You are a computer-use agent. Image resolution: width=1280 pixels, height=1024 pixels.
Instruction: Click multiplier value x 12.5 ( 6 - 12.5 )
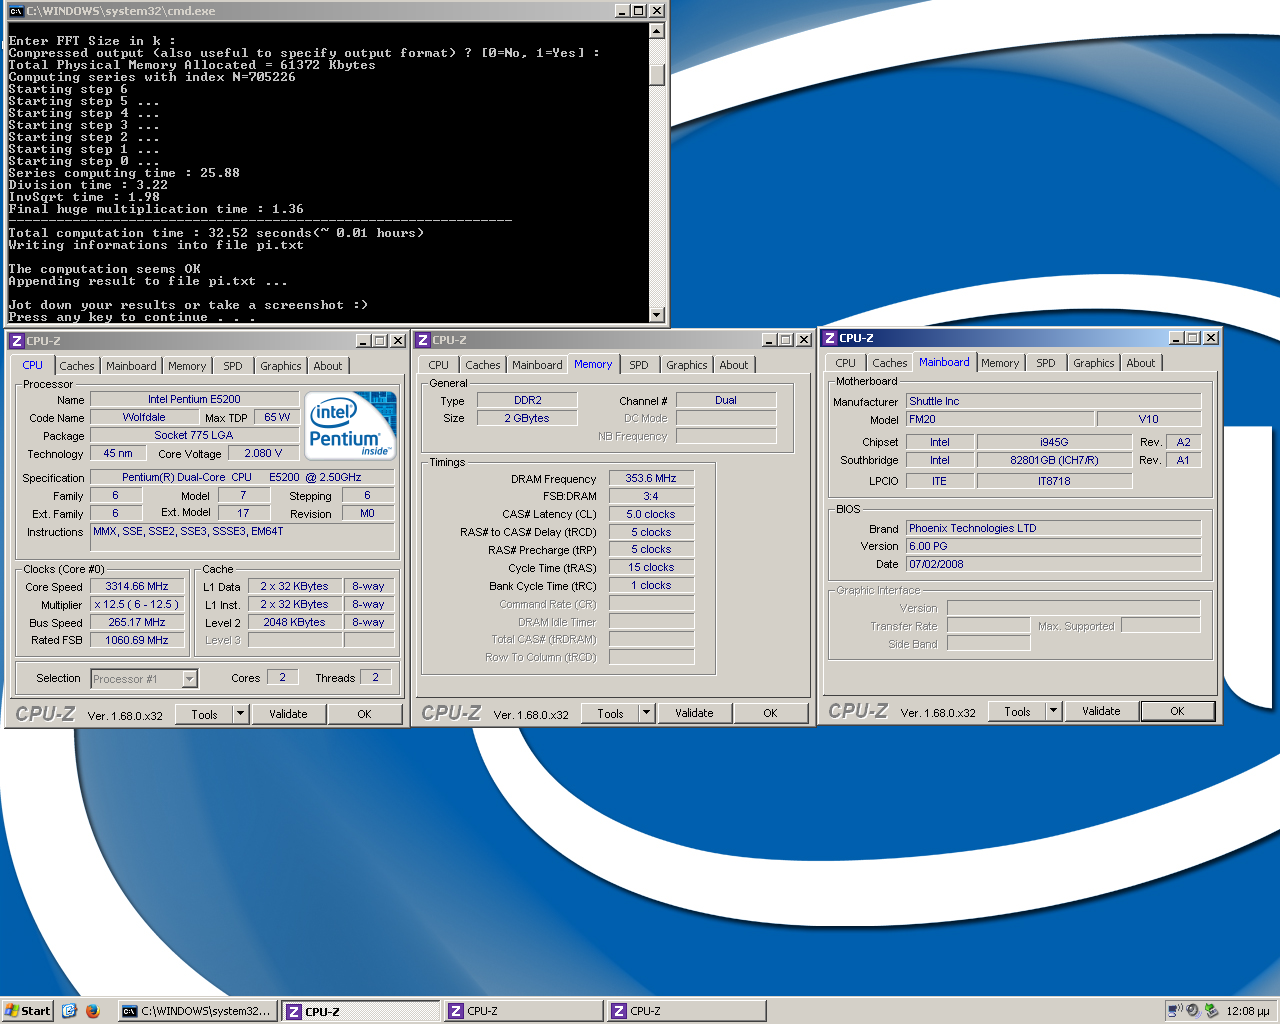pyautogui.click(x=137, y=605)
